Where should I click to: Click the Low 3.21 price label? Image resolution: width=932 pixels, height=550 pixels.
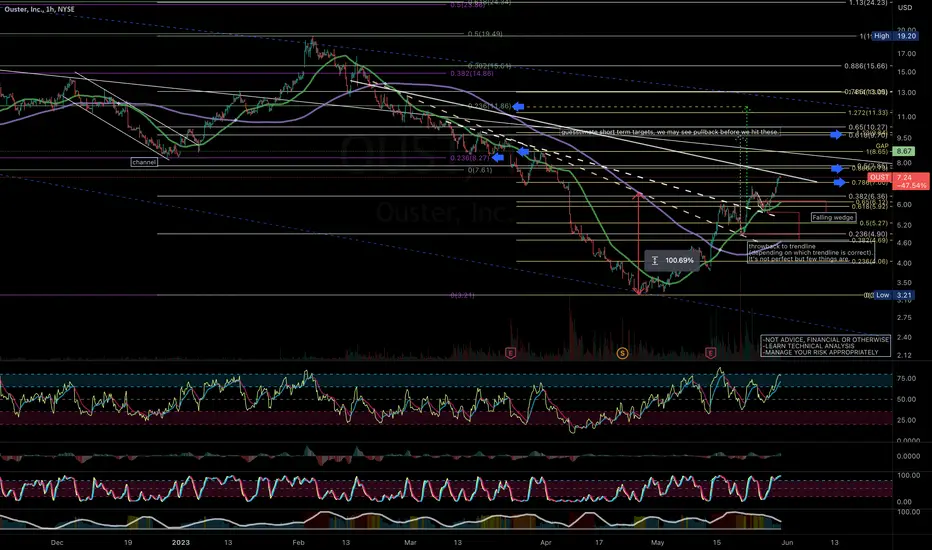point(895,295)
